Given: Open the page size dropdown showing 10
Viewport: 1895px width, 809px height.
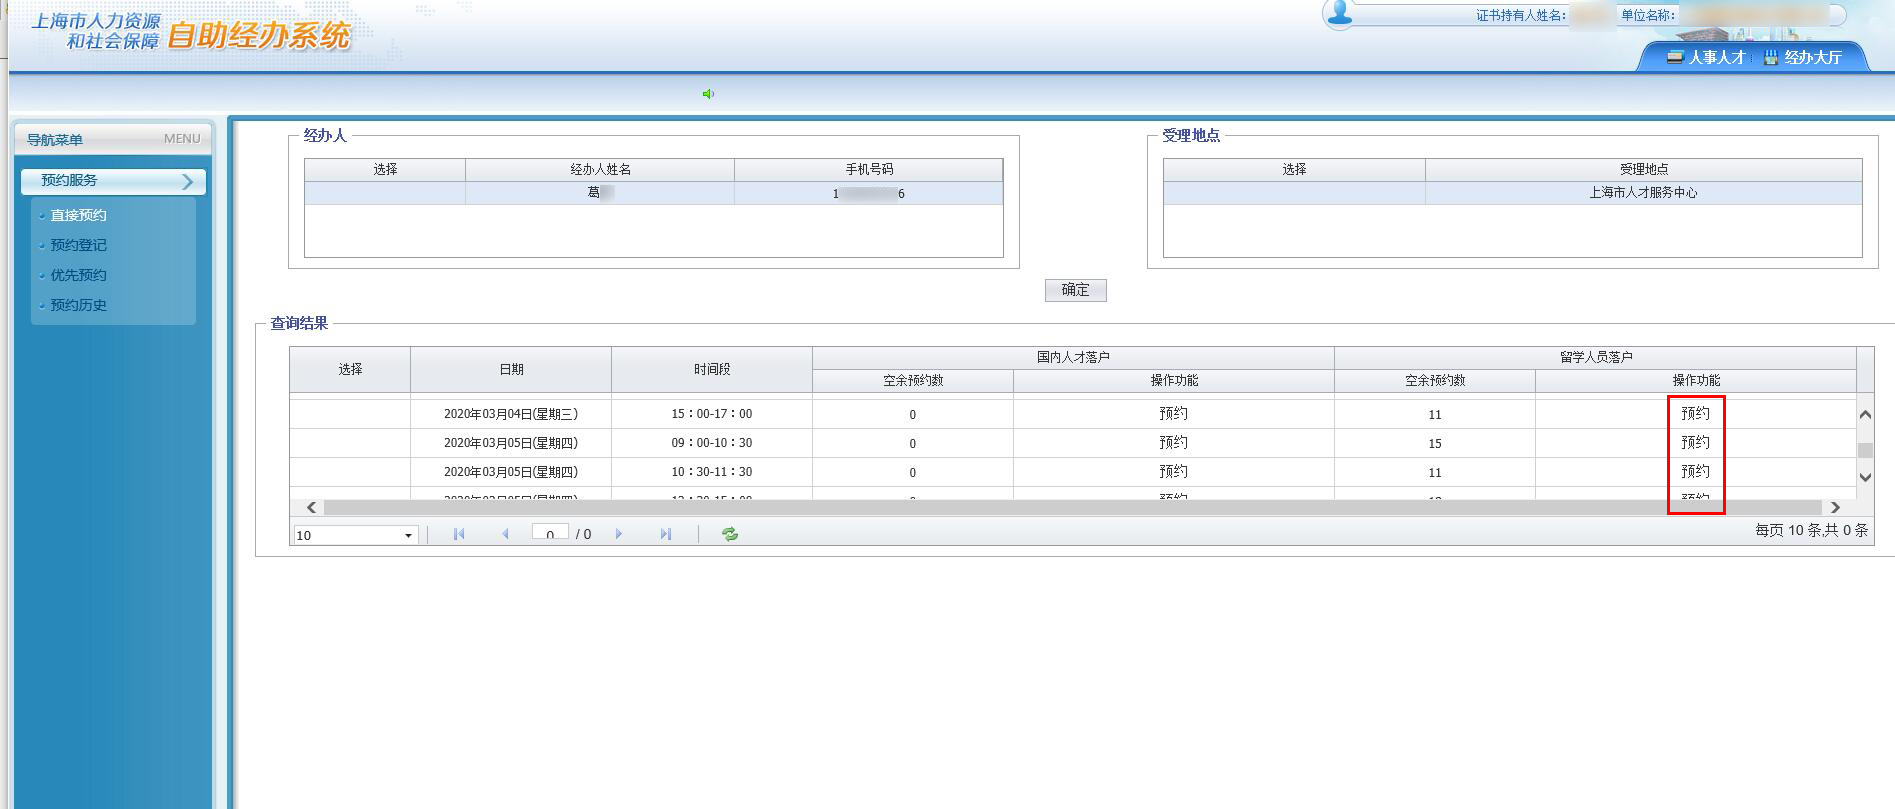Looking at the screenshot, I should (x=355, y=535).
